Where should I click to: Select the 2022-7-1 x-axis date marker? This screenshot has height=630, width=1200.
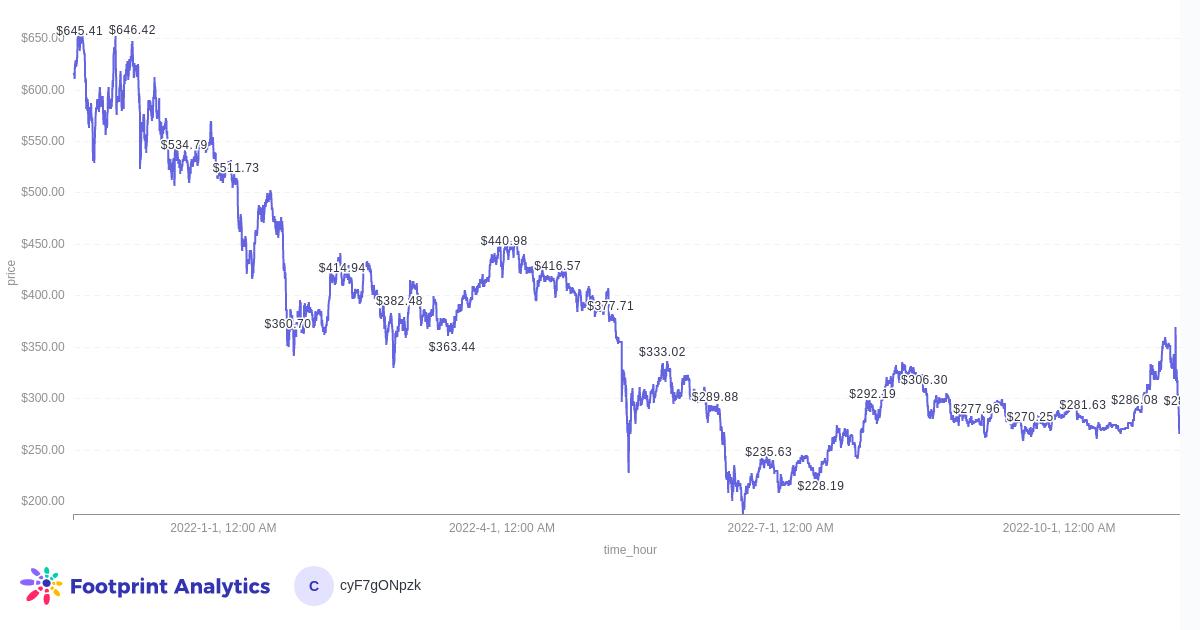(x=780, y=528)
